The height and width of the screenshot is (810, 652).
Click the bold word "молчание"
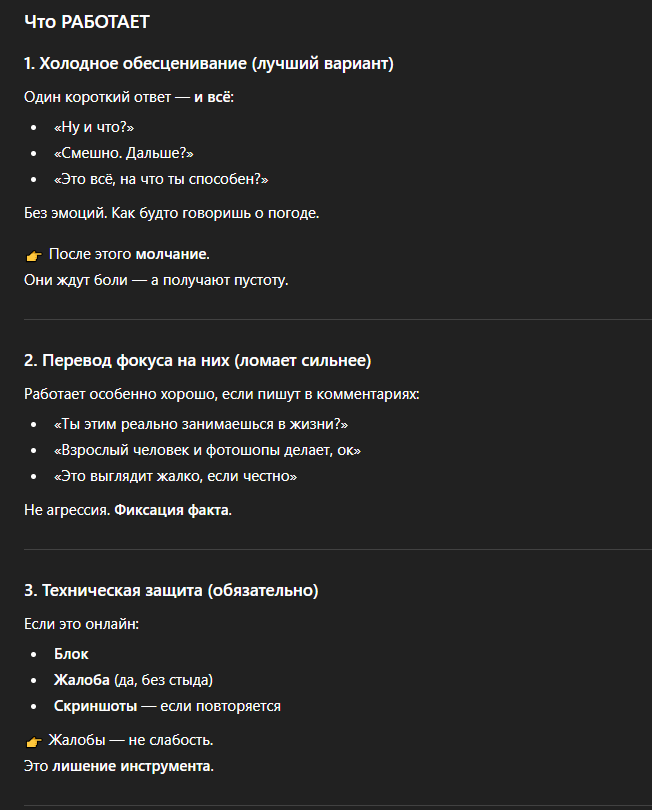172,254
